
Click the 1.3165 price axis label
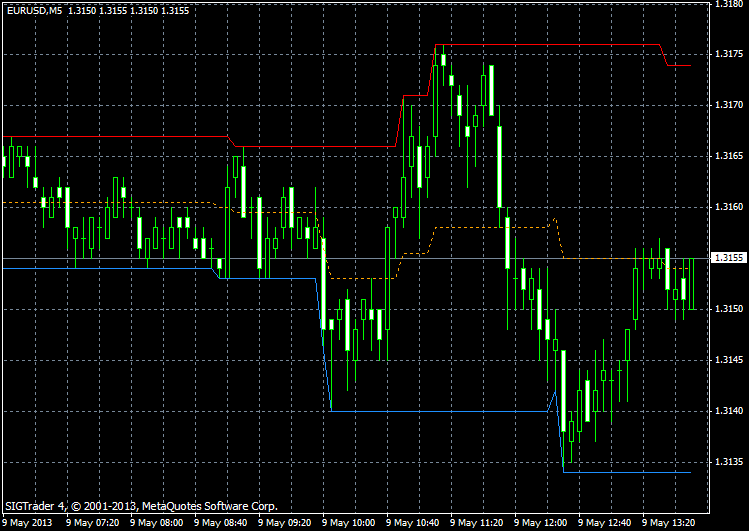729,156
